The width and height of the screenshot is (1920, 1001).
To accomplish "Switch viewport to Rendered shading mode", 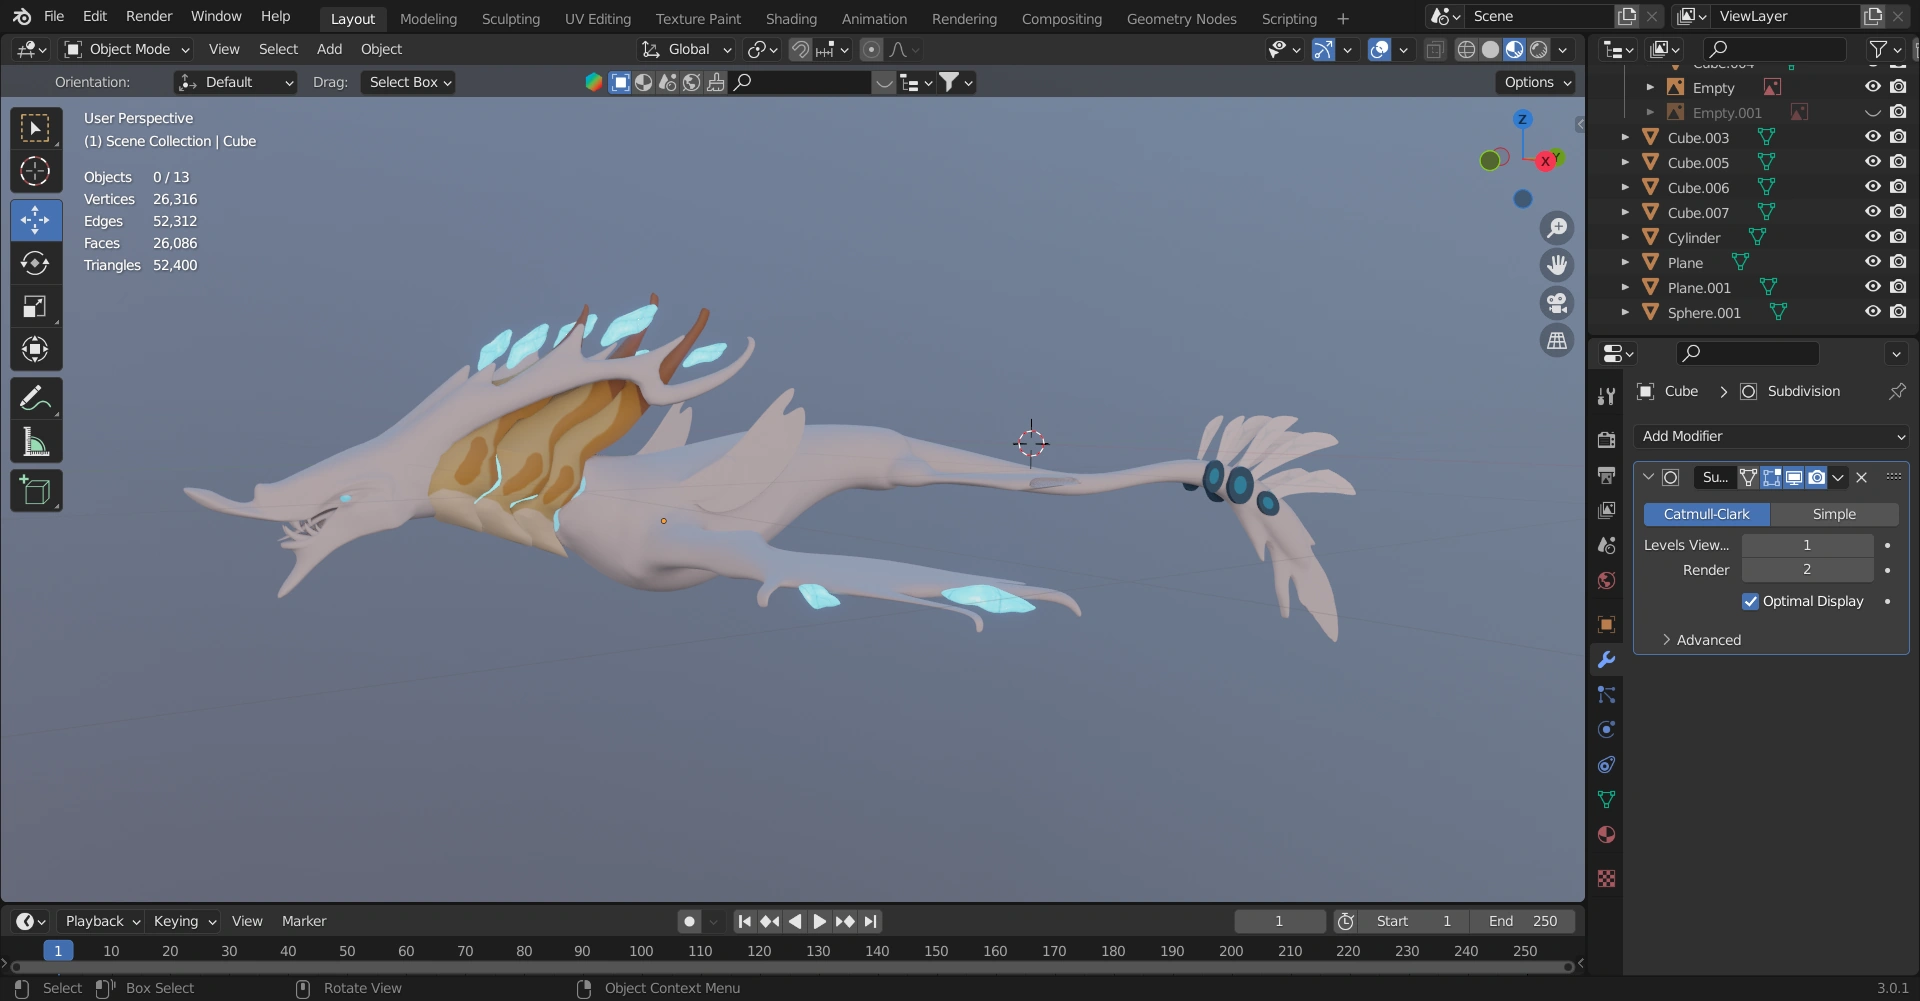I will tap(1539, 49).
